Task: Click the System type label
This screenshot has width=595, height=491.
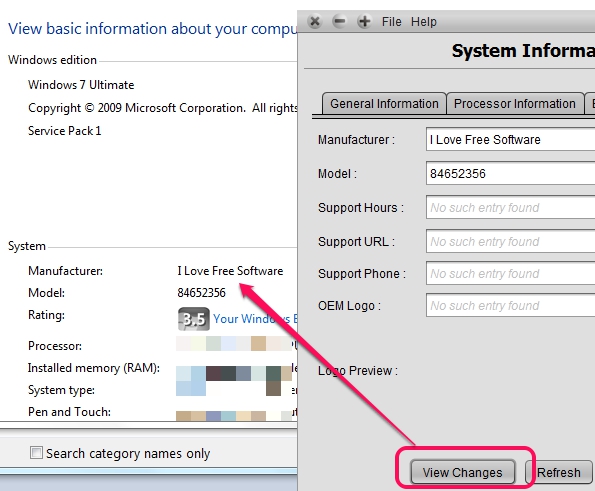Action: (x=61, y=390)
